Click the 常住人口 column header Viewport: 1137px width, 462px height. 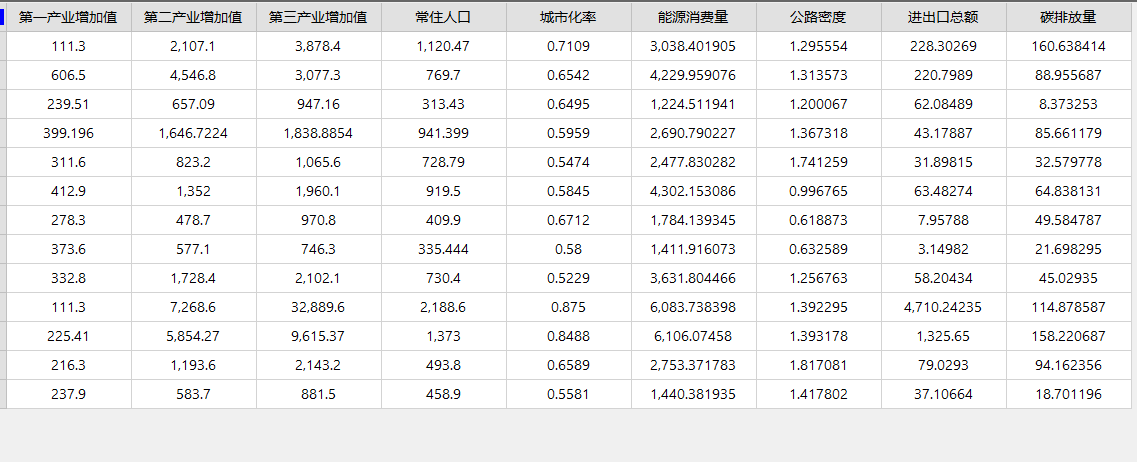pos(444,17)
